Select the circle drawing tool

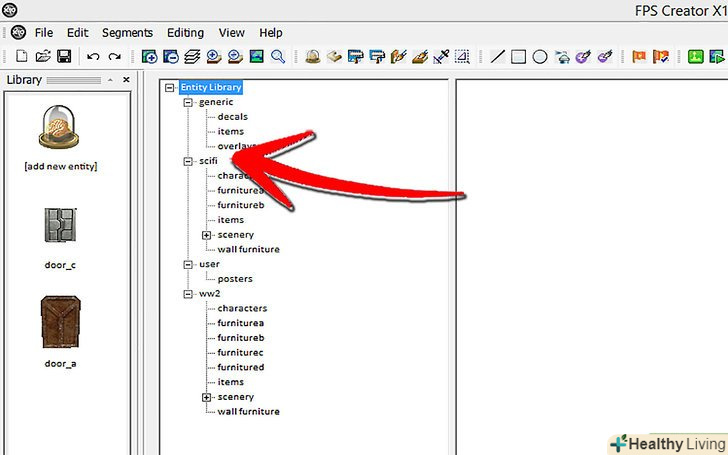click(540, 57)
